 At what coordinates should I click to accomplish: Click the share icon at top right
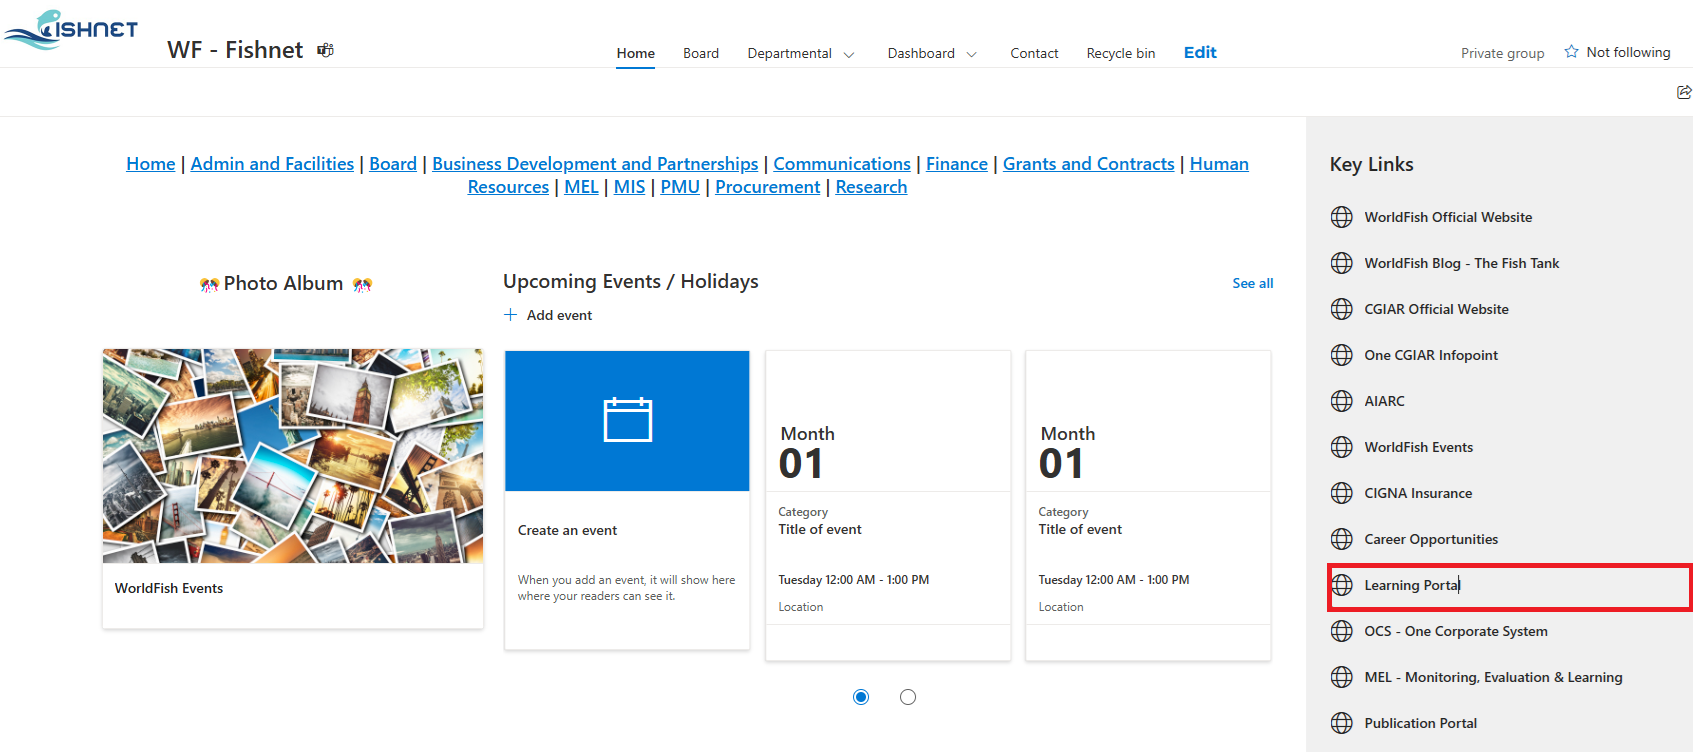tap(1684, 92)
